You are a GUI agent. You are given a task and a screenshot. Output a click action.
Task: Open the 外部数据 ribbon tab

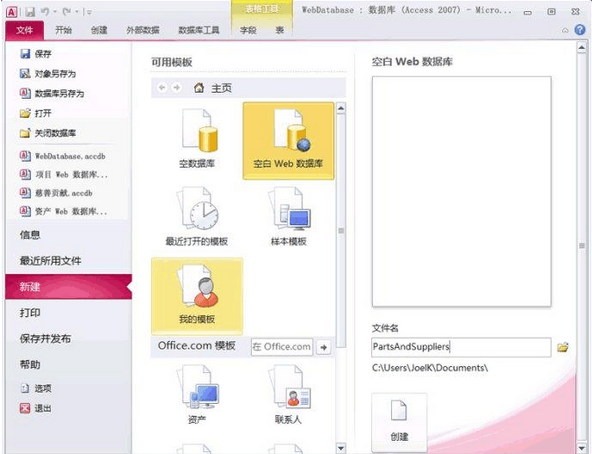click(x=143, y=30)
